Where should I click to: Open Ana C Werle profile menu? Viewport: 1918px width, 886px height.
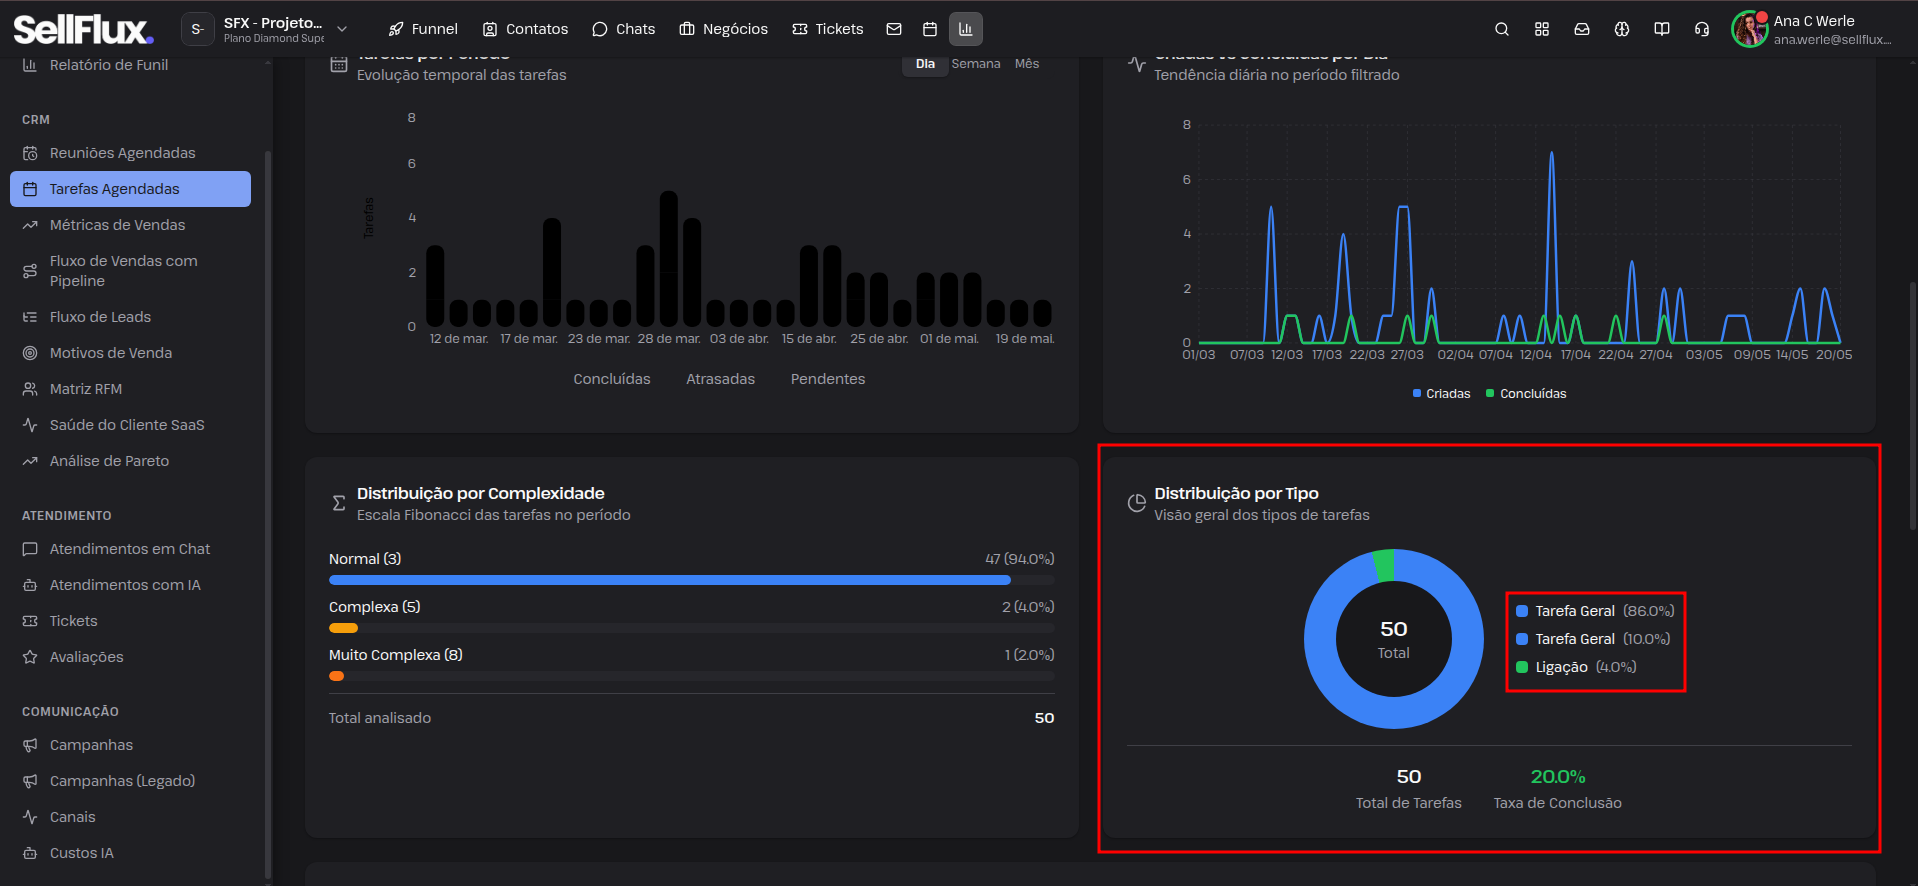pyautogui.click(x=1811, y=29)
